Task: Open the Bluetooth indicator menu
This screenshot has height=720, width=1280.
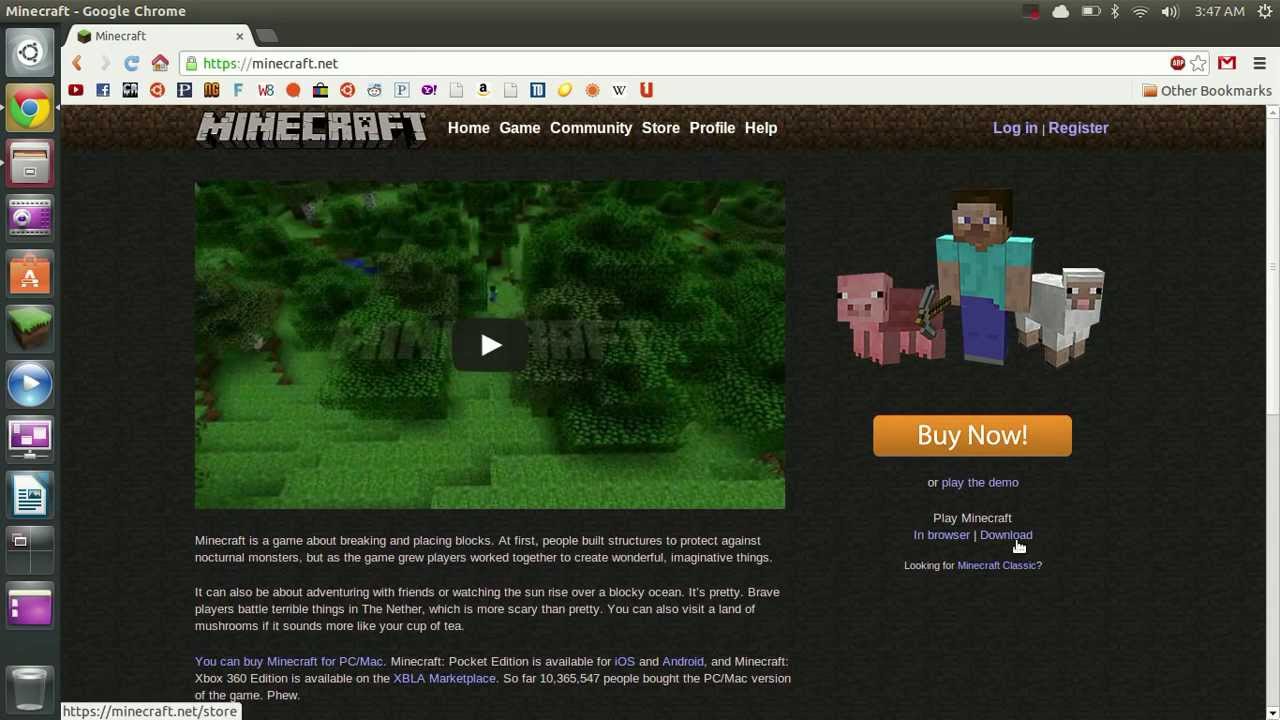Action: (1115, 11)
